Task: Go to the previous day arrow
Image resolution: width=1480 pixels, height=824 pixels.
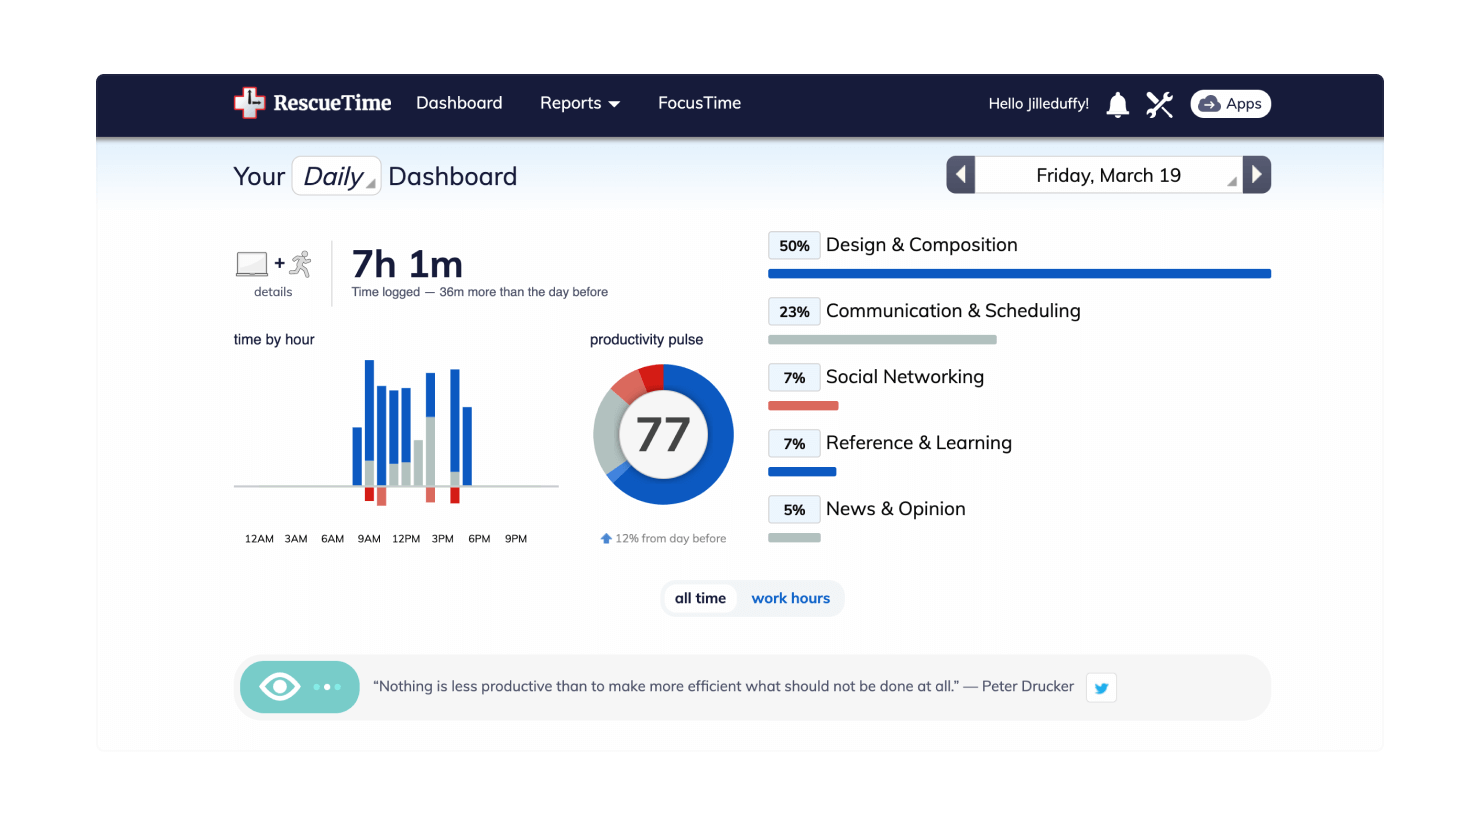Action: pos(961,175)
